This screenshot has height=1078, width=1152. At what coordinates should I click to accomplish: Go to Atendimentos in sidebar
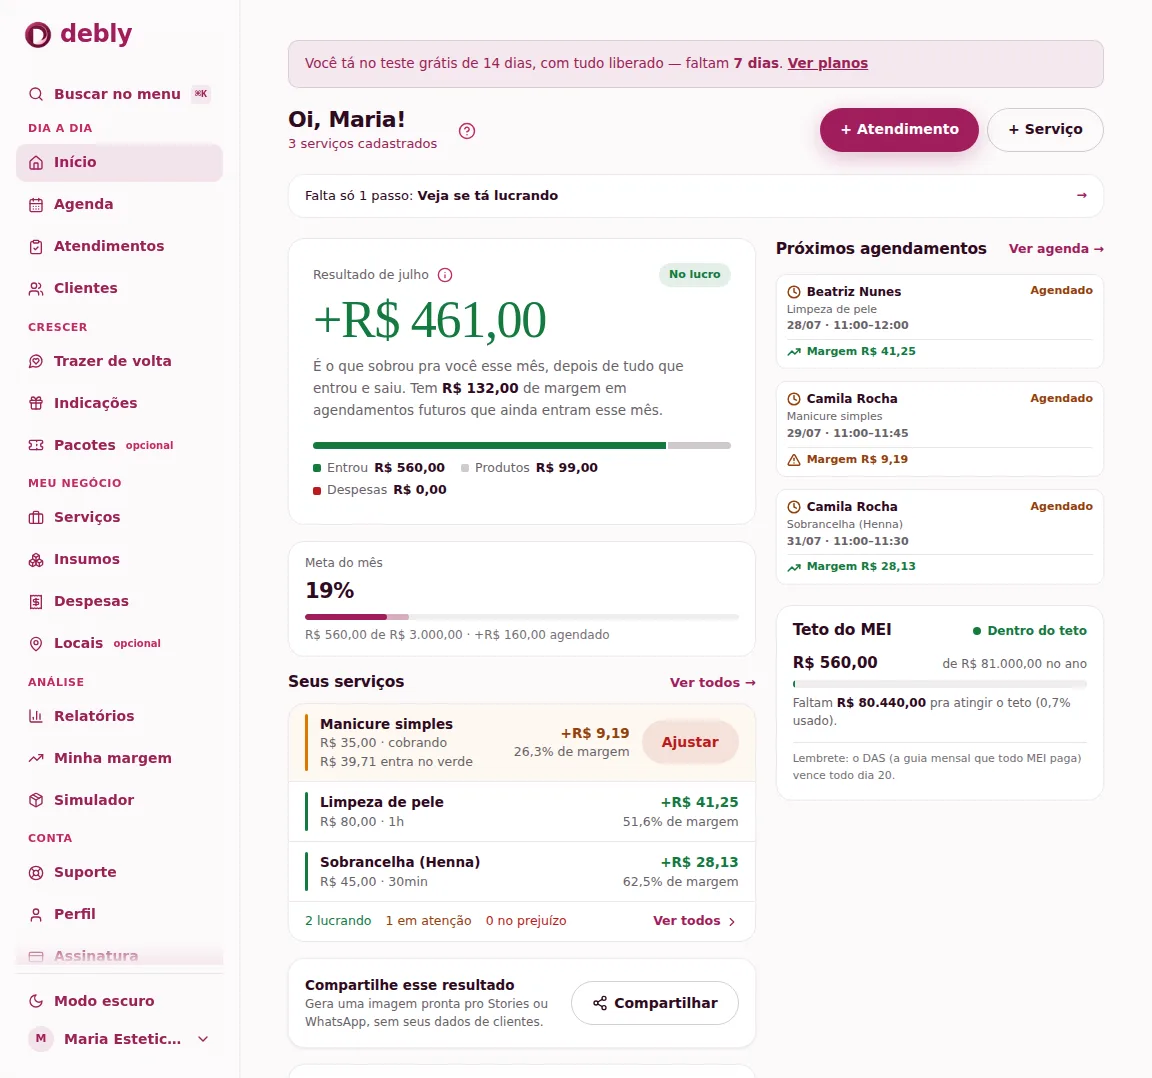click(x=119, y=246)
